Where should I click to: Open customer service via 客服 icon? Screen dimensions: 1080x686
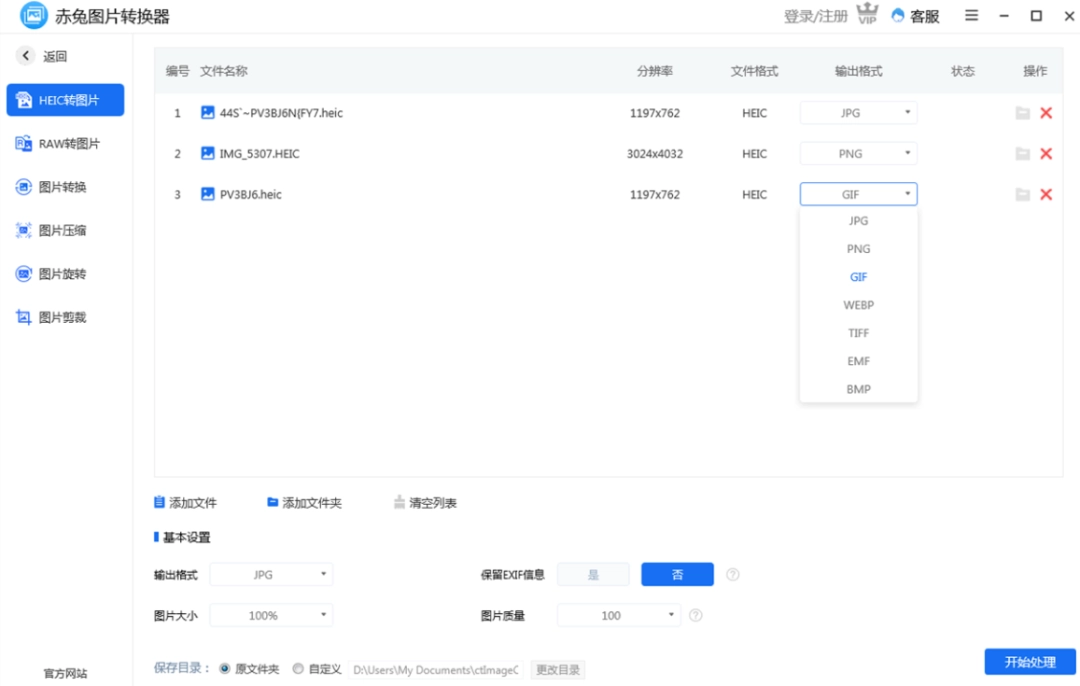(914, 15)
